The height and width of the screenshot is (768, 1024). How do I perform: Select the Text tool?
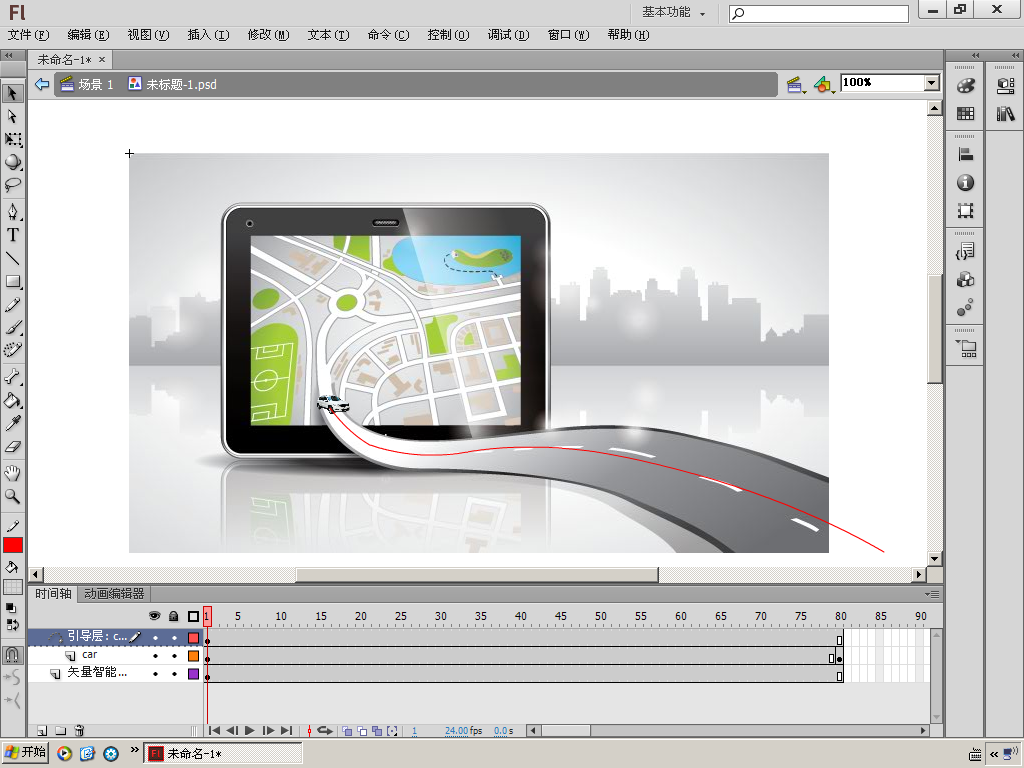click(13, 235)
